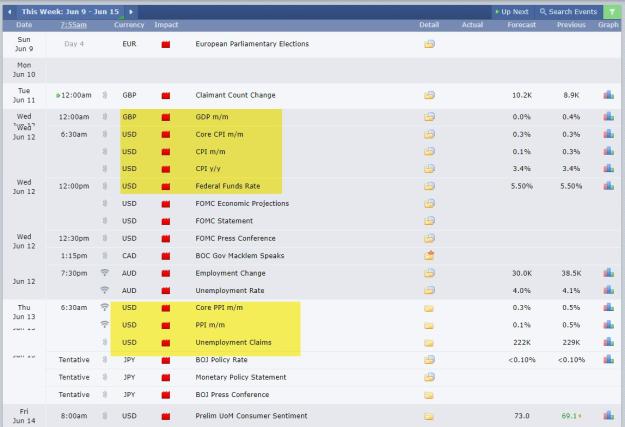The image size is (625, 427).
Task: Select the Fri Jun 14 date cell
Action: (x=24, y=416)
